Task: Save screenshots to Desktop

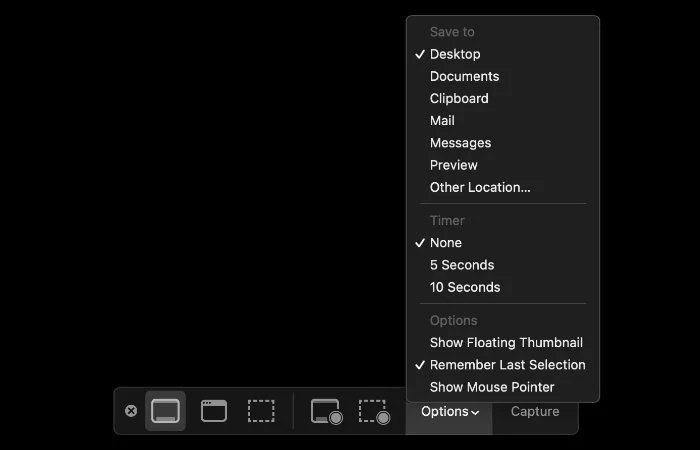Action: pyautogui.click(x=455, y=54)
